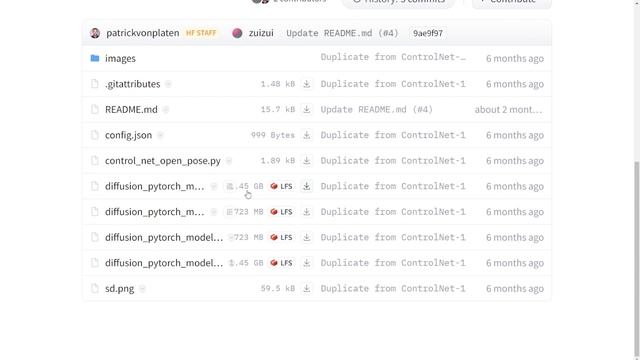Click the LFS badge on diffusion_pytorch_model... 723 MB row

(x=281, y=238)
